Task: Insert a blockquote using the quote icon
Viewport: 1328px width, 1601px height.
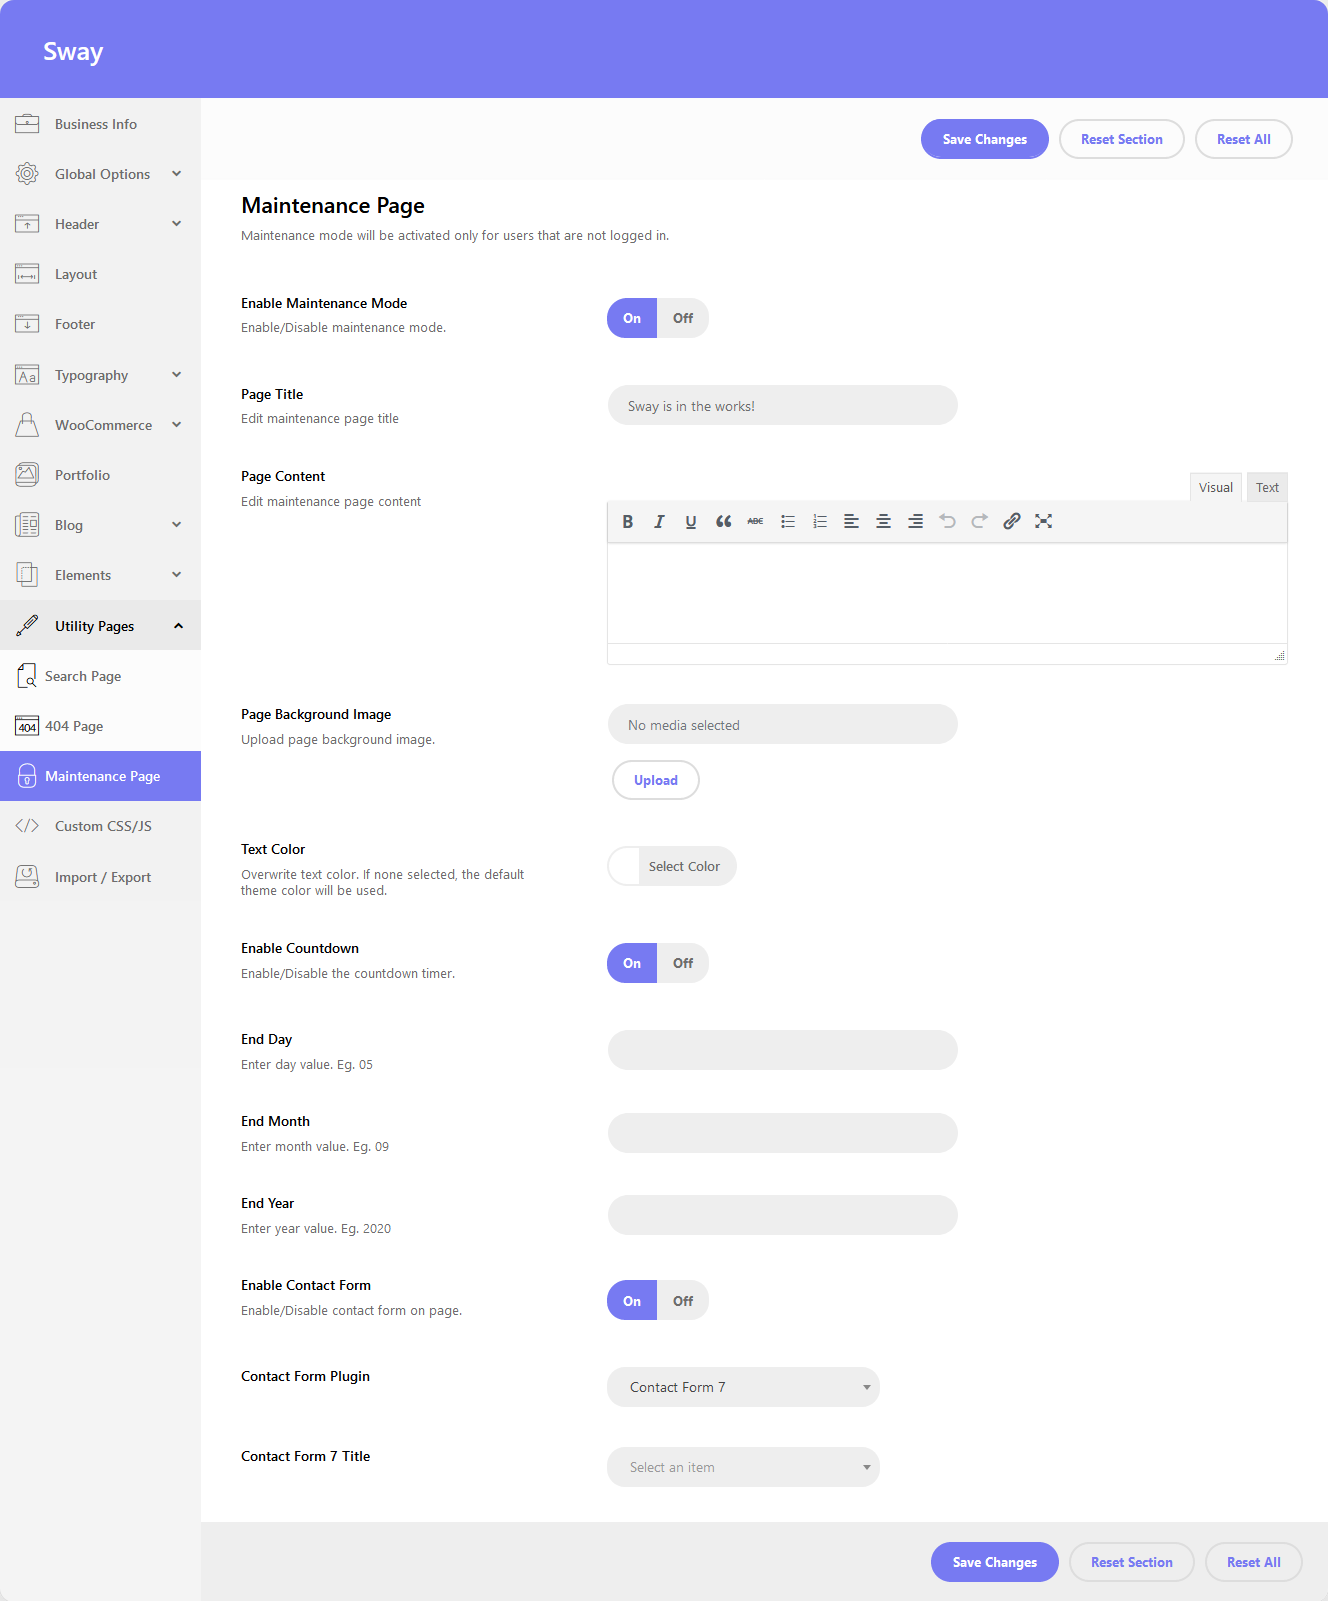Action: pos(723,521)
